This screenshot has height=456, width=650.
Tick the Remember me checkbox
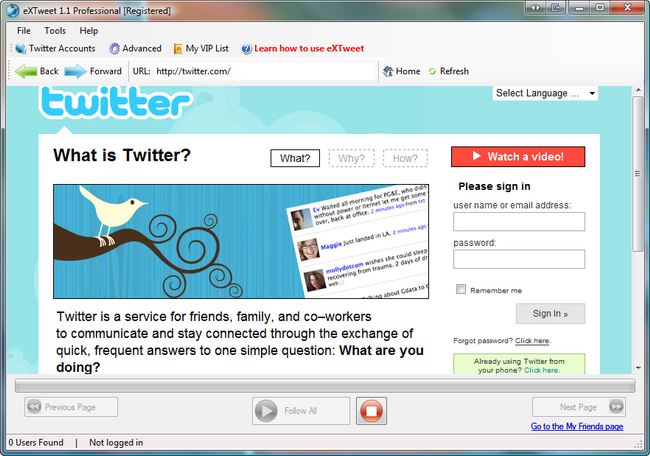(x=461, y=289)
